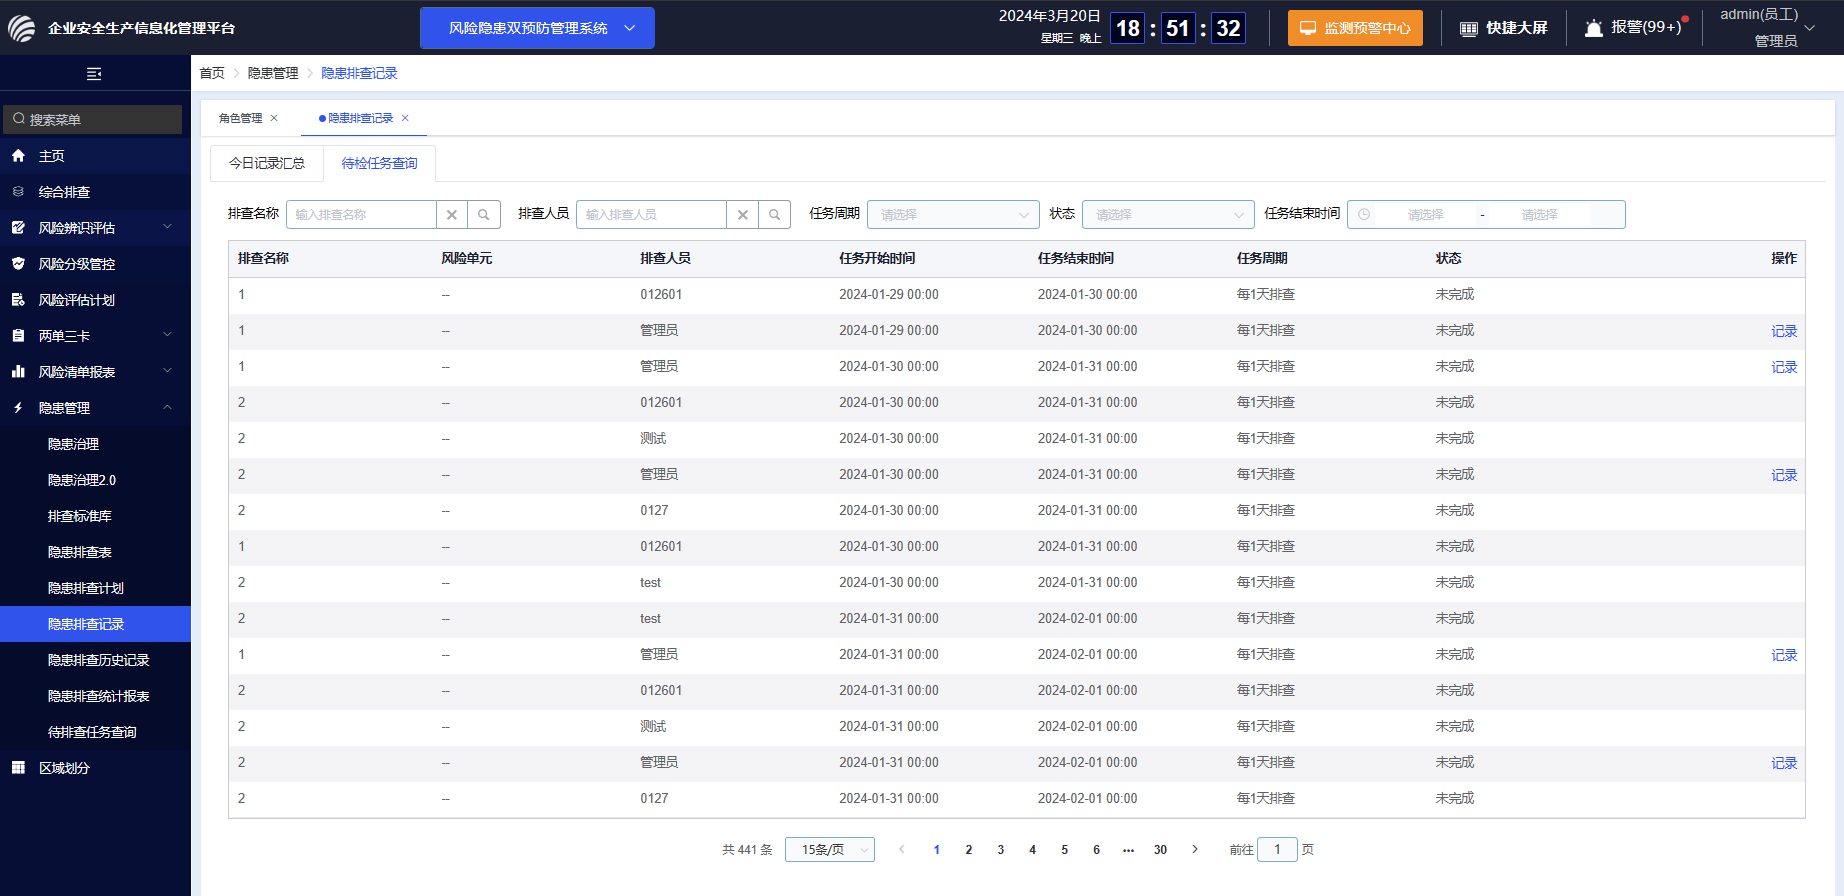1844x896 pixels.
Task: Switch to the 角色管理 page tab
Action: pos(241,118)
